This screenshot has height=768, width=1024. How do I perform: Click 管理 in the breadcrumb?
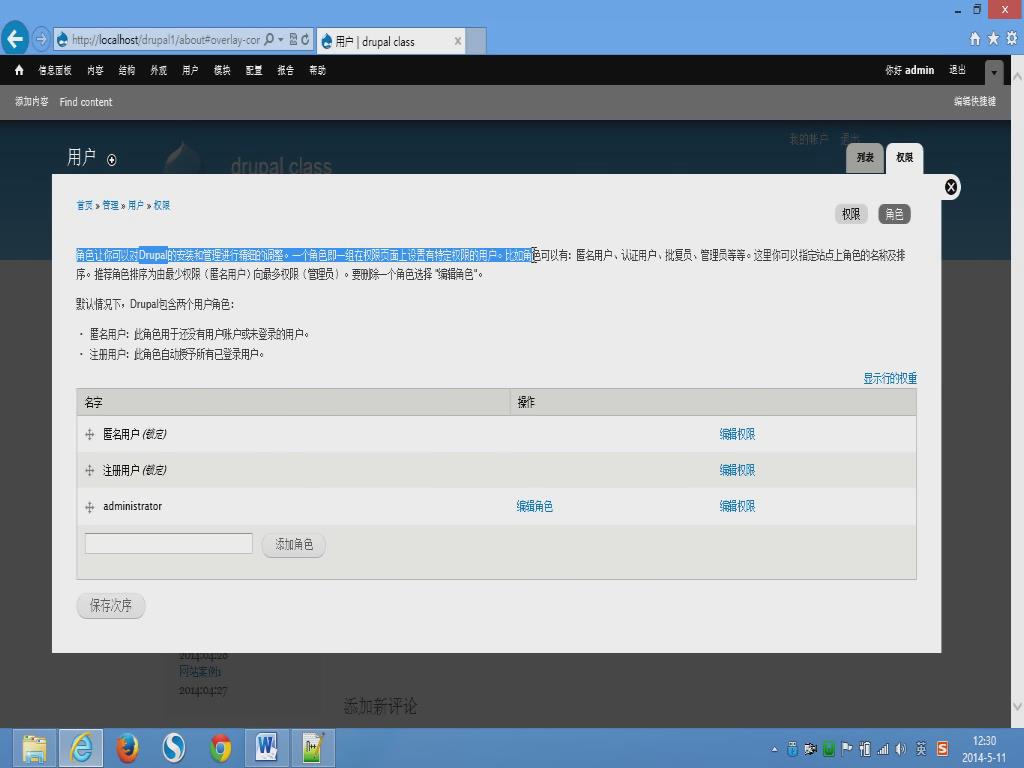click(110, 205)
